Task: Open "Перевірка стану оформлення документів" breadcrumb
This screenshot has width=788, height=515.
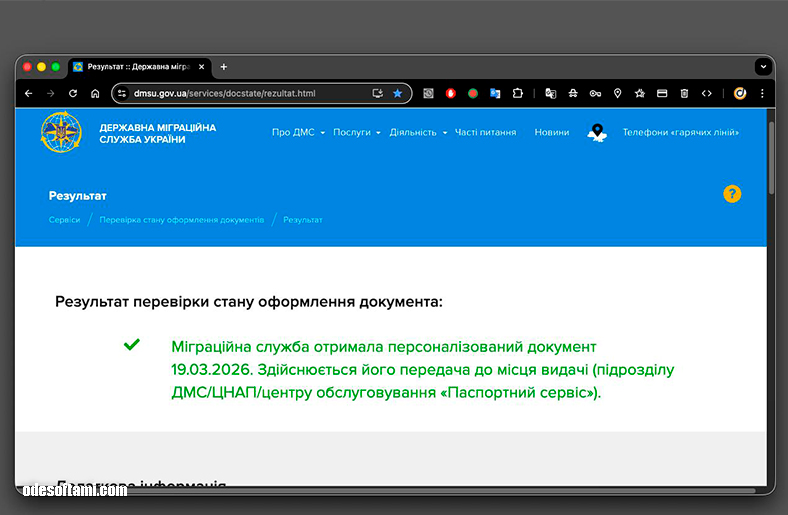Action: coord(181,220)
